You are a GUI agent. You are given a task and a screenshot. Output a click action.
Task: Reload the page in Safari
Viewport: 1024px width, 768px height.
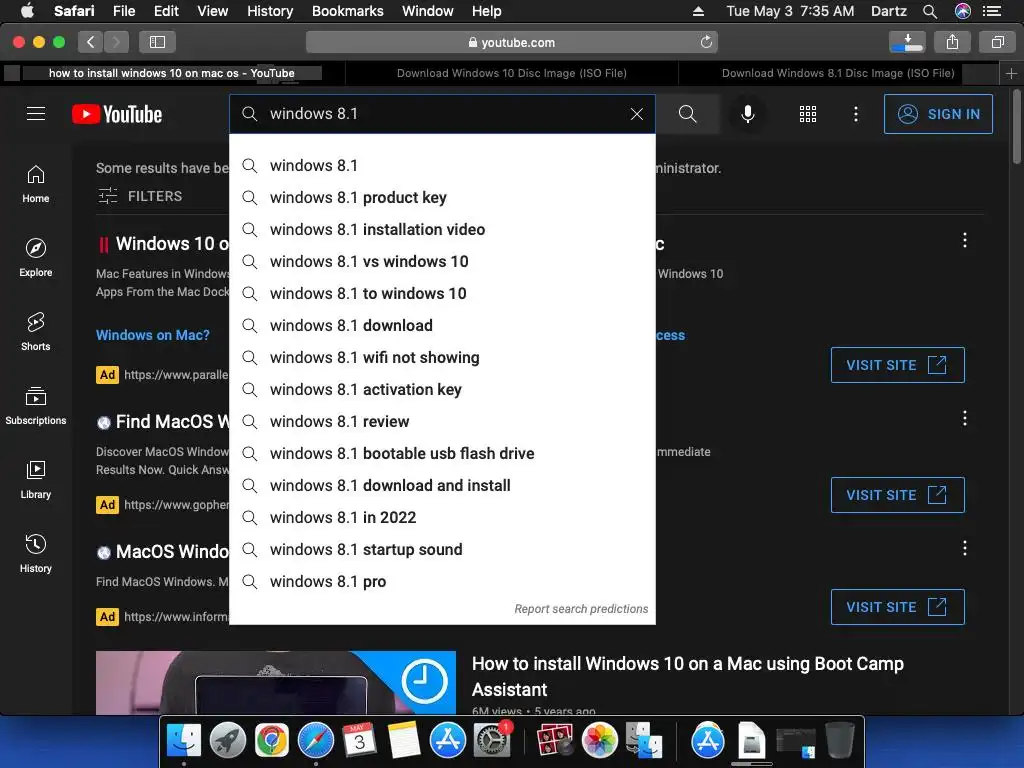coord(706,42)
